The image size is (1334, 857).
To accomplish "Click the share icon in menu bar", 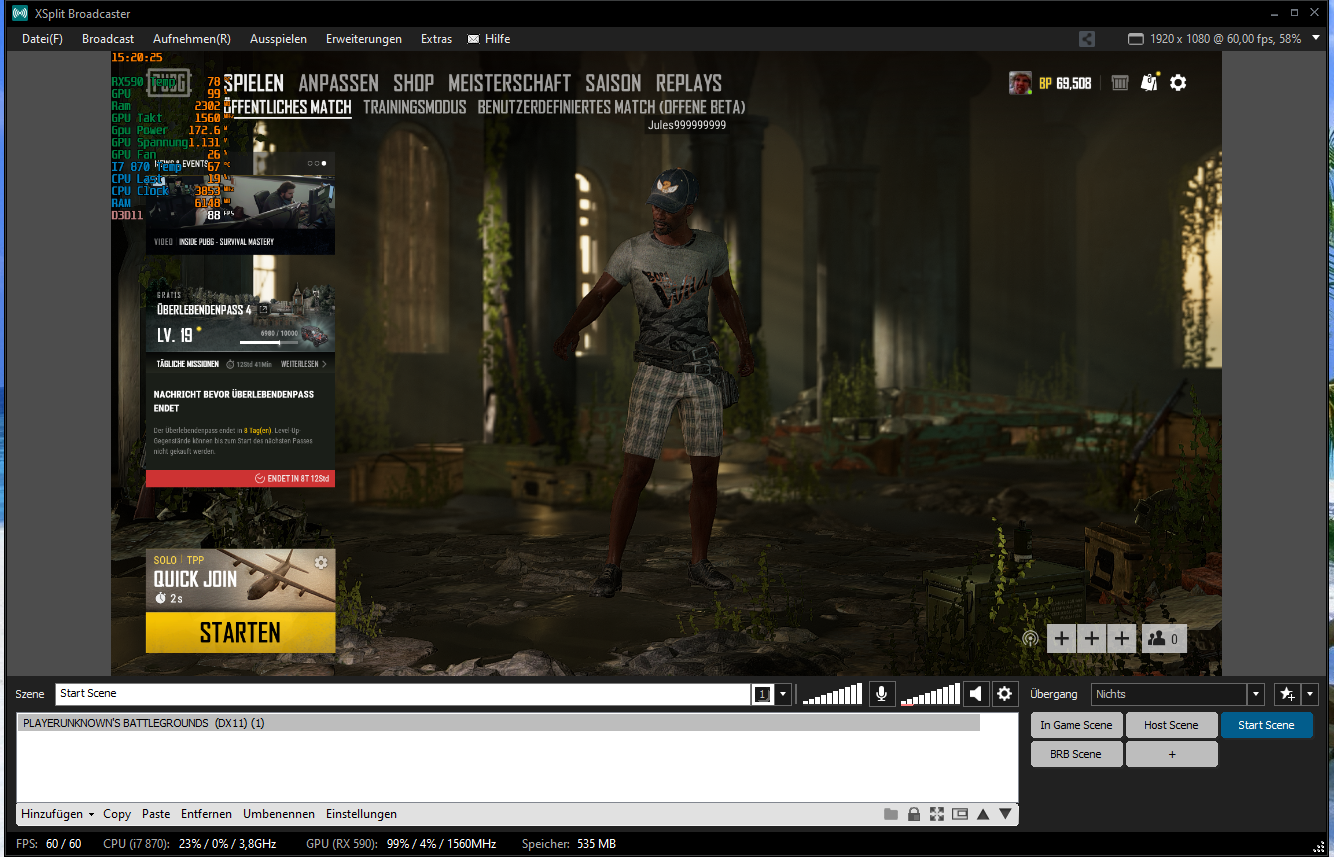I will click(x=1087, y=39).
